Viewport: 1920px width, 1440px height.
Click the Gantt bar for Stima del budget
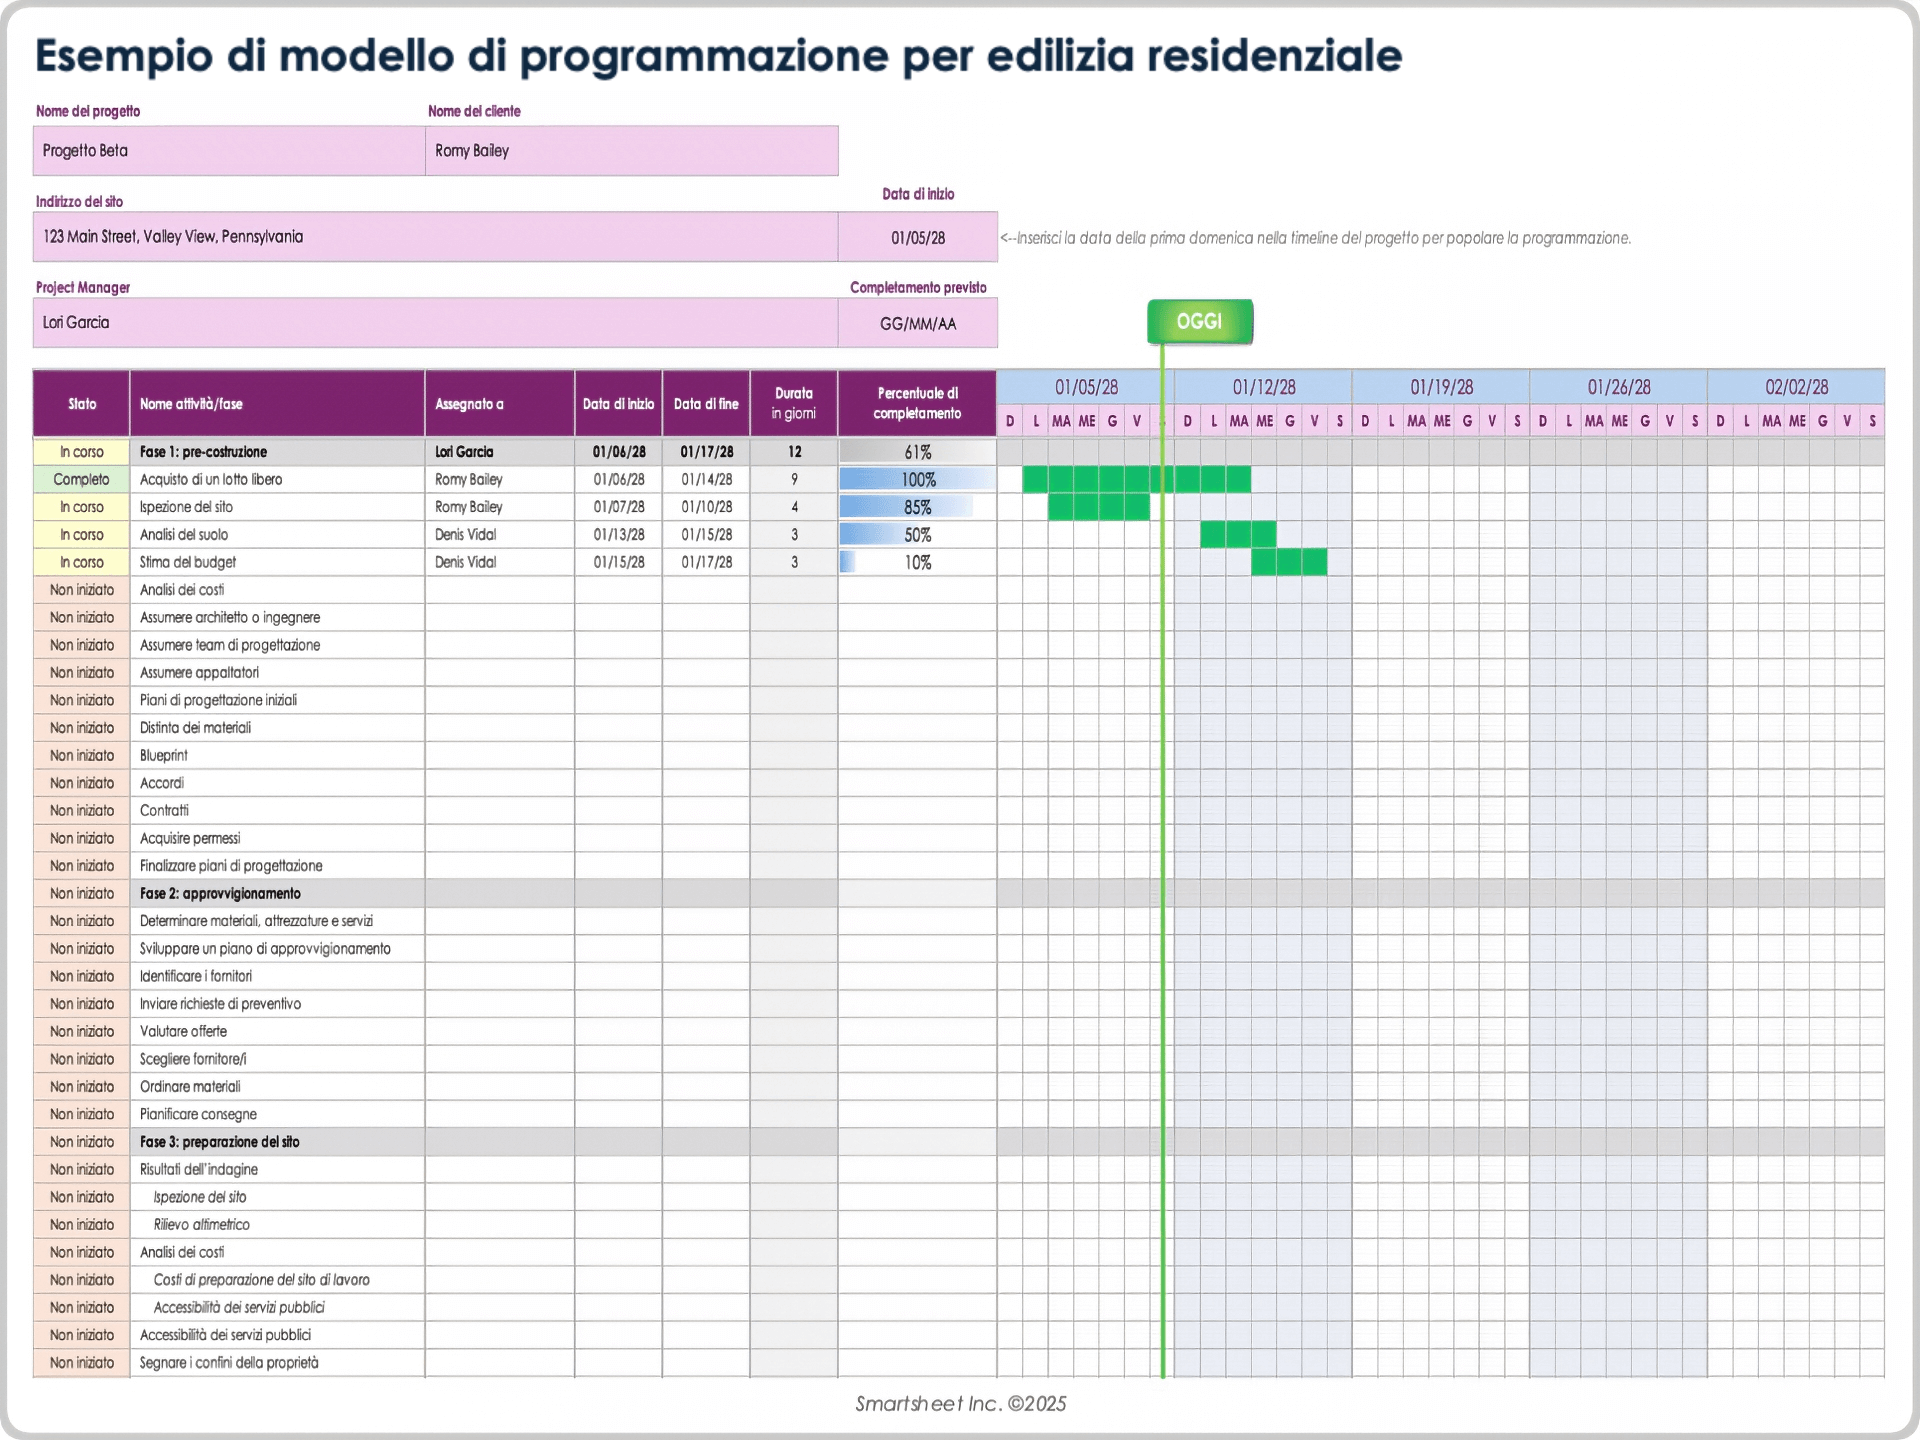(x=1289, y=563)
